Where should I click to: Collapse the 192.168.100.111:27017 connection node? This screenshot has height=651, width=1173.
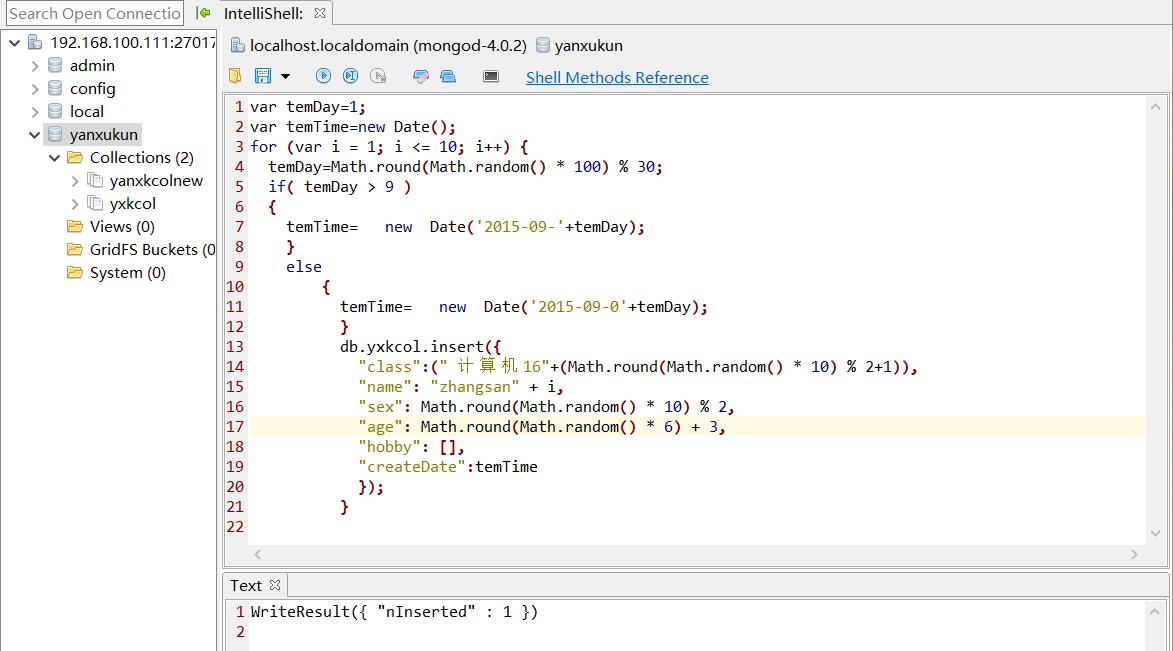tap(14, 43)
